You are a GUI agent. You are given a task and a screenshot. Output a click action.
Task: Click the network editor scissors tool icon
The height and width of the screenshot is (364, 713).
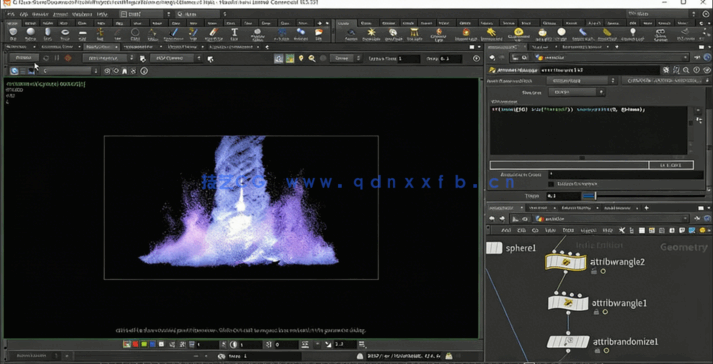622,230
